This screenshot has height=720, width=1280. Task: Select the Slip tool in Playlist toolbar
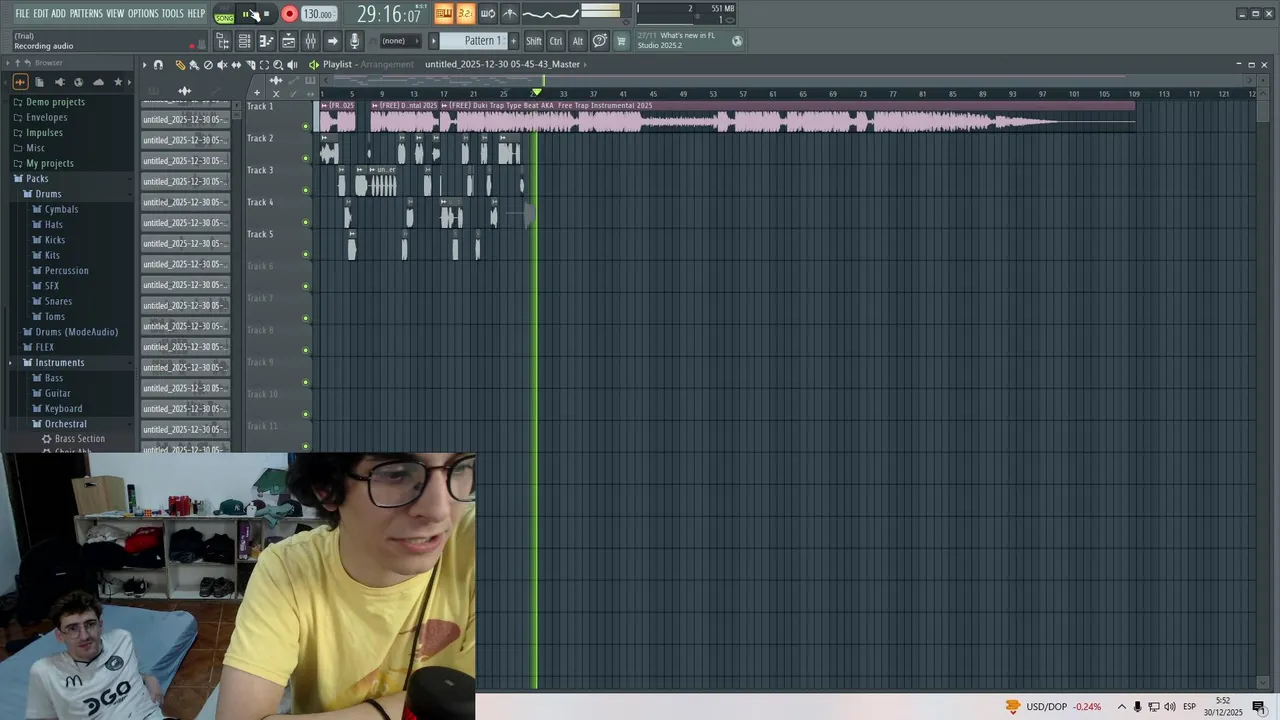pyautogui.click(x=236, y=64)
